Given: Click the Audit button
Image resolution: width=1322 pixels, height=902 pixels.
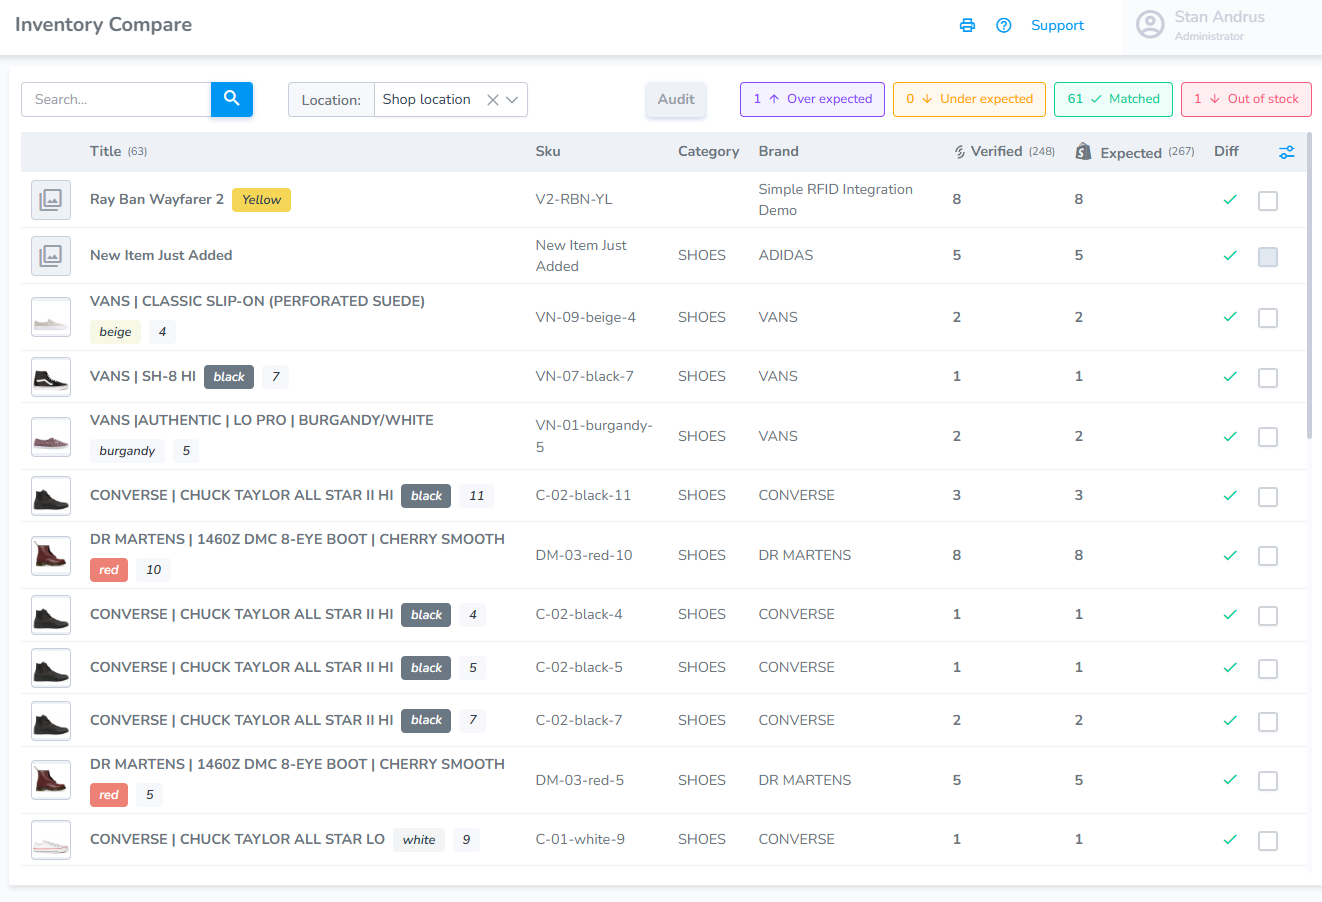Looking at the screenshot, I should [676, 99].
